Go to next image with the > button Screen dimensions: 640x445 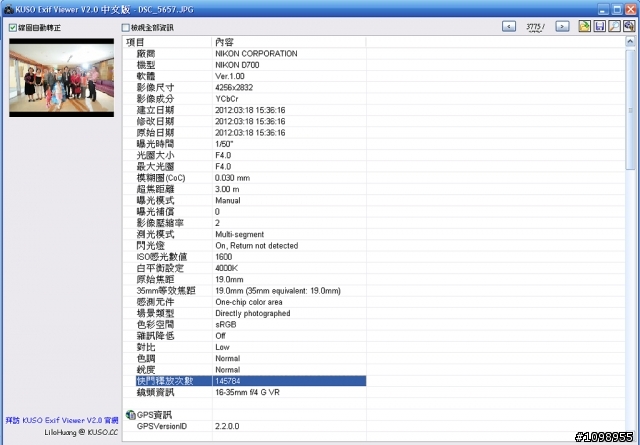click(562, 27)
